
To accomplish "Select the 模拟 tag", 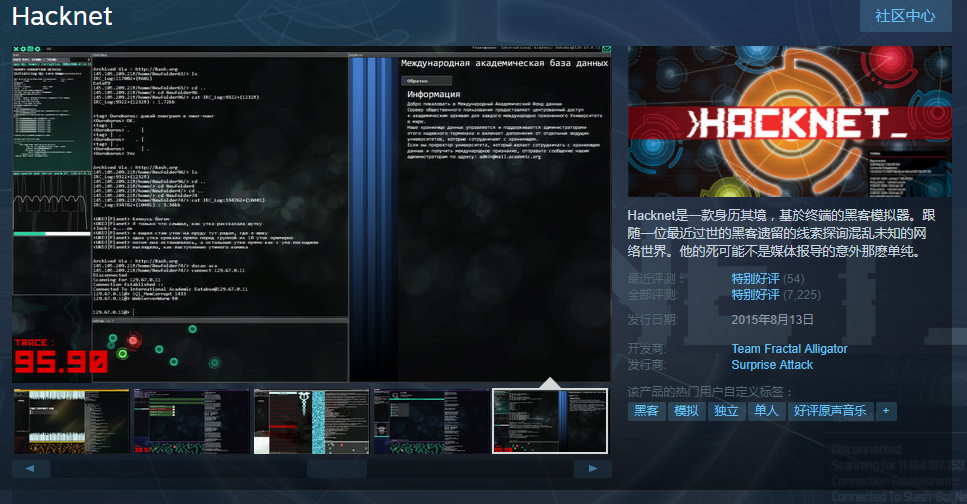I will (686, 411).
